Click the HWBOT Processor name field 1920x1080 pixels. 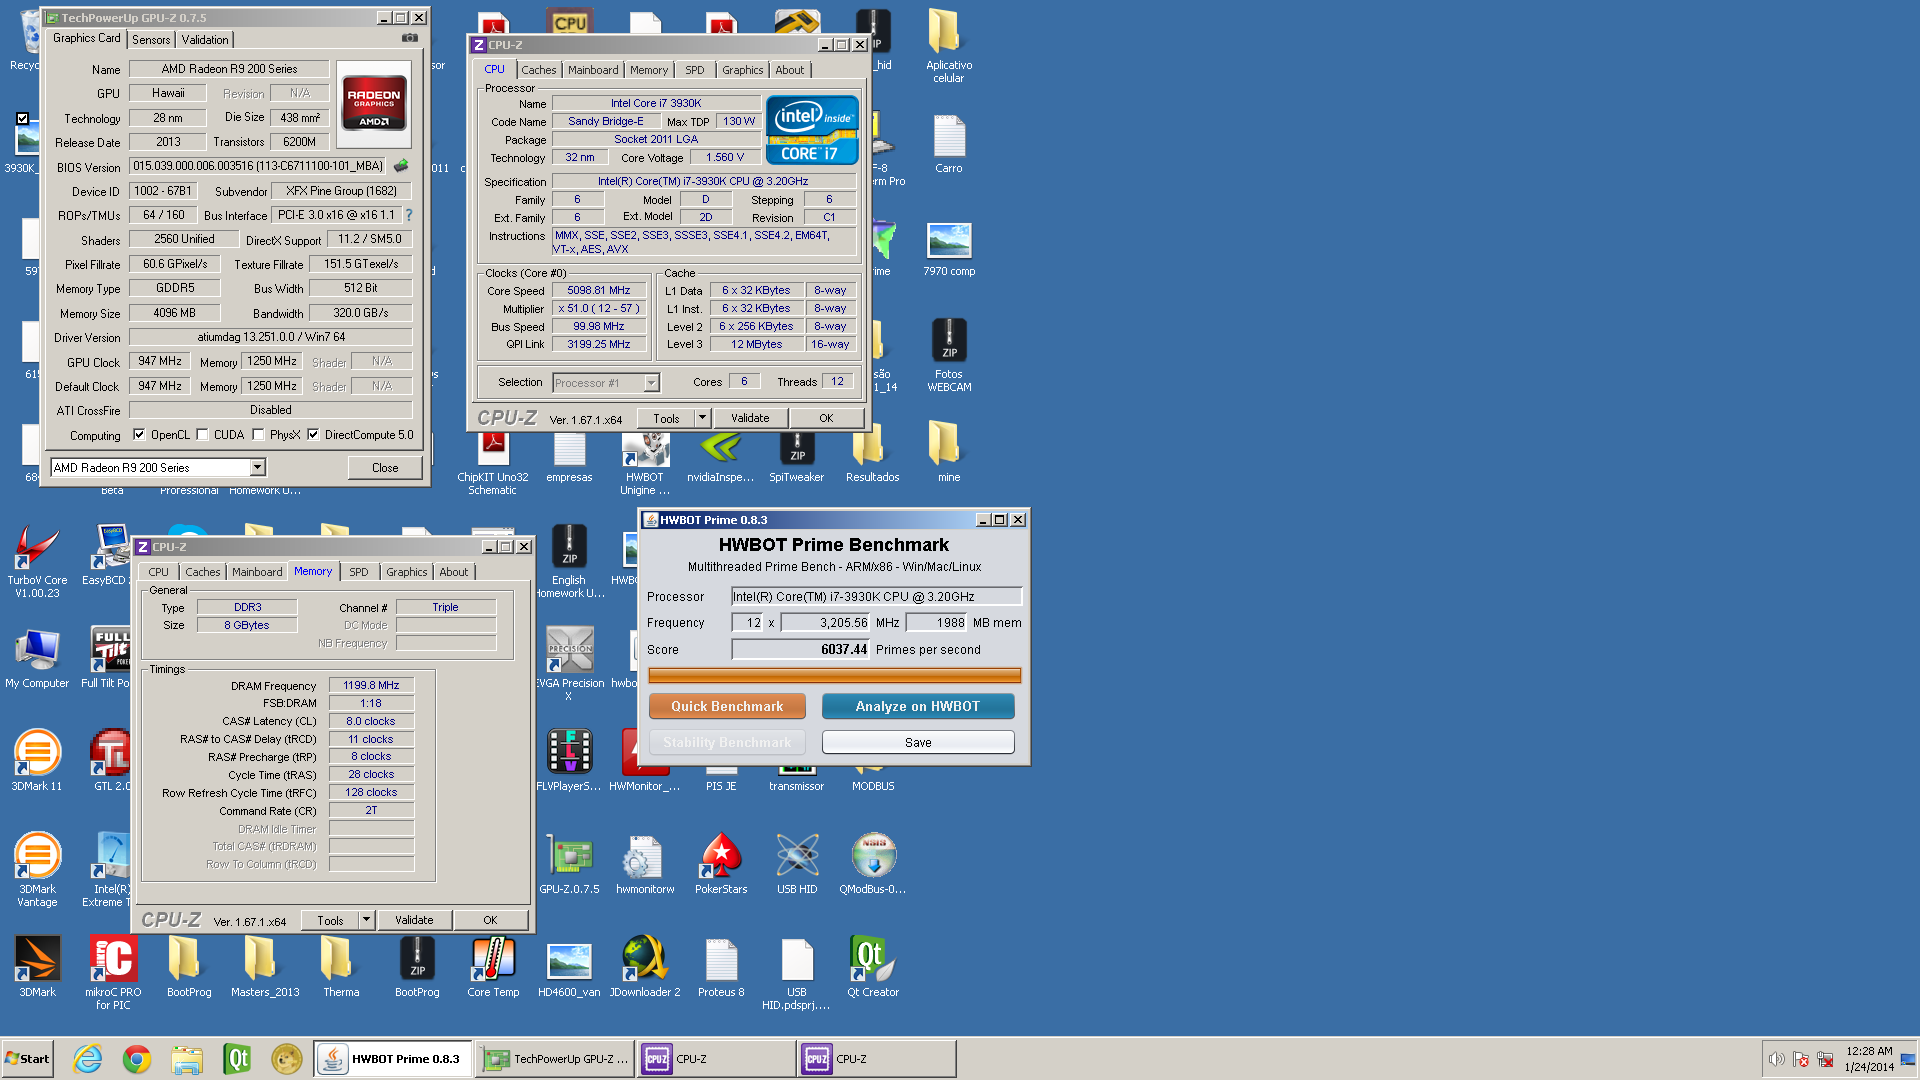tap(877, 596)
